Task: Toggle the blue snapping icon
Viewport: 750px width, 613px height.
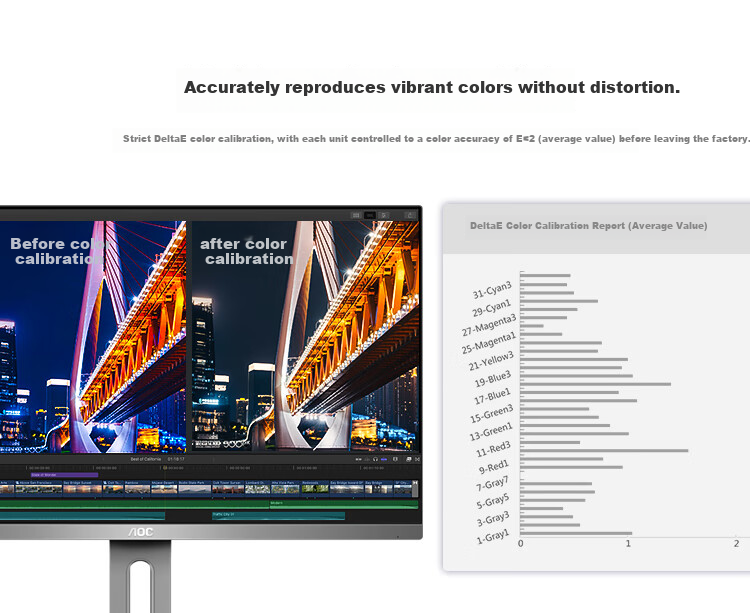Action: 384,459
